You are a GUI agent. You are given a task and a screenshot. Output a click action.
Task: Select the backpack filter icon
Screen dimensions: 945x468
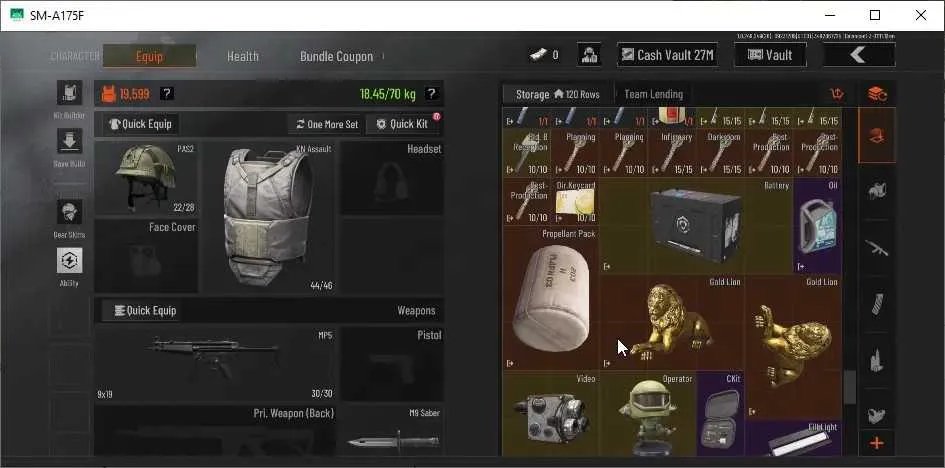877,192
